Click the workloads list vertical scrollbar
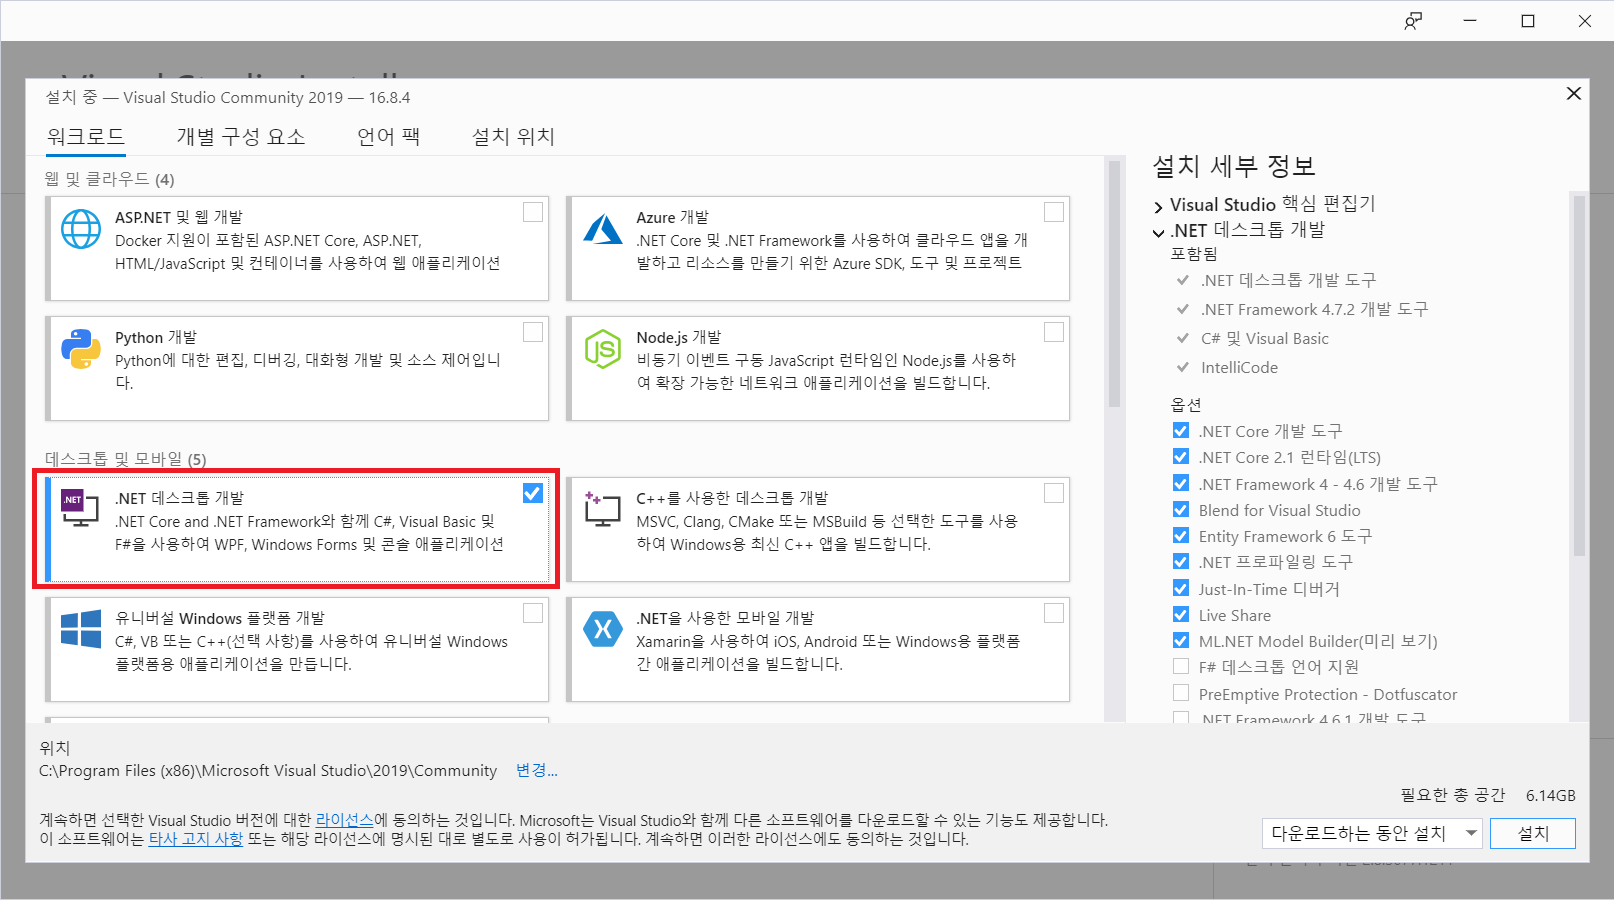This screenshot has width=1614, height=900. tap(1114, 285)
